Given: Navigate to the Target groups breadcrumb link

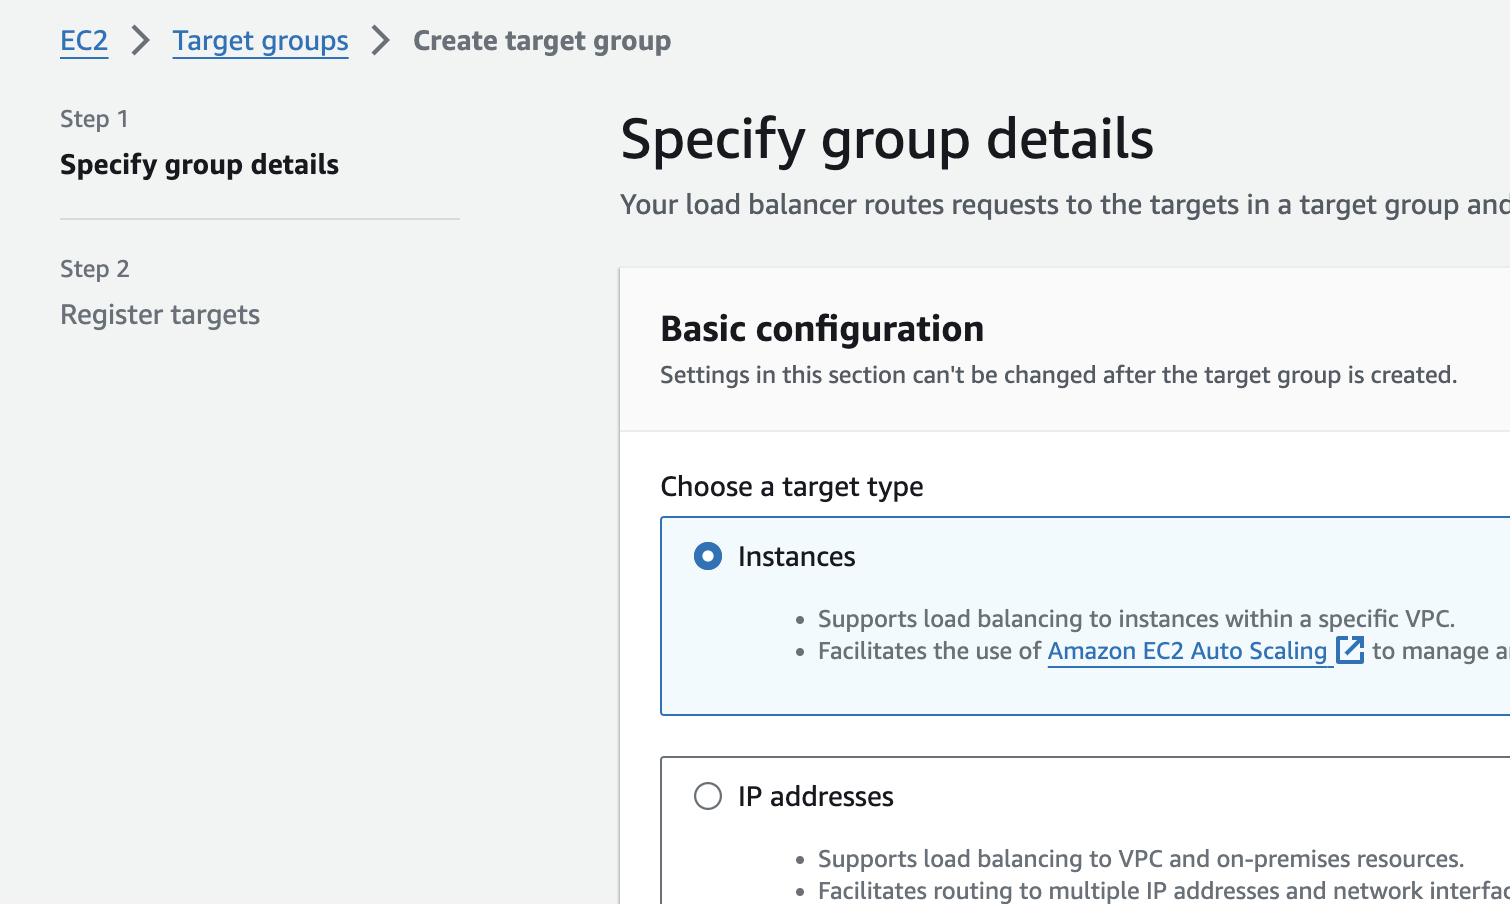Looking at the screenshot, I should [260, 41].
